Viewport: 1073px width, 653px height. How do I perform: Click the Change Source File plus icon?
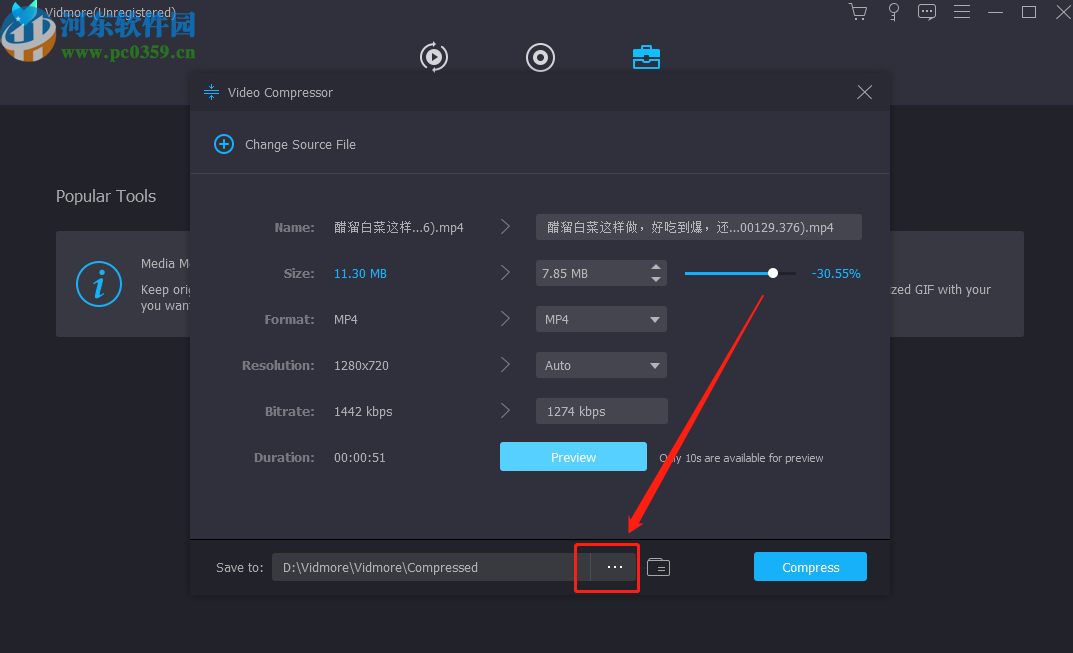click(224, 144)
